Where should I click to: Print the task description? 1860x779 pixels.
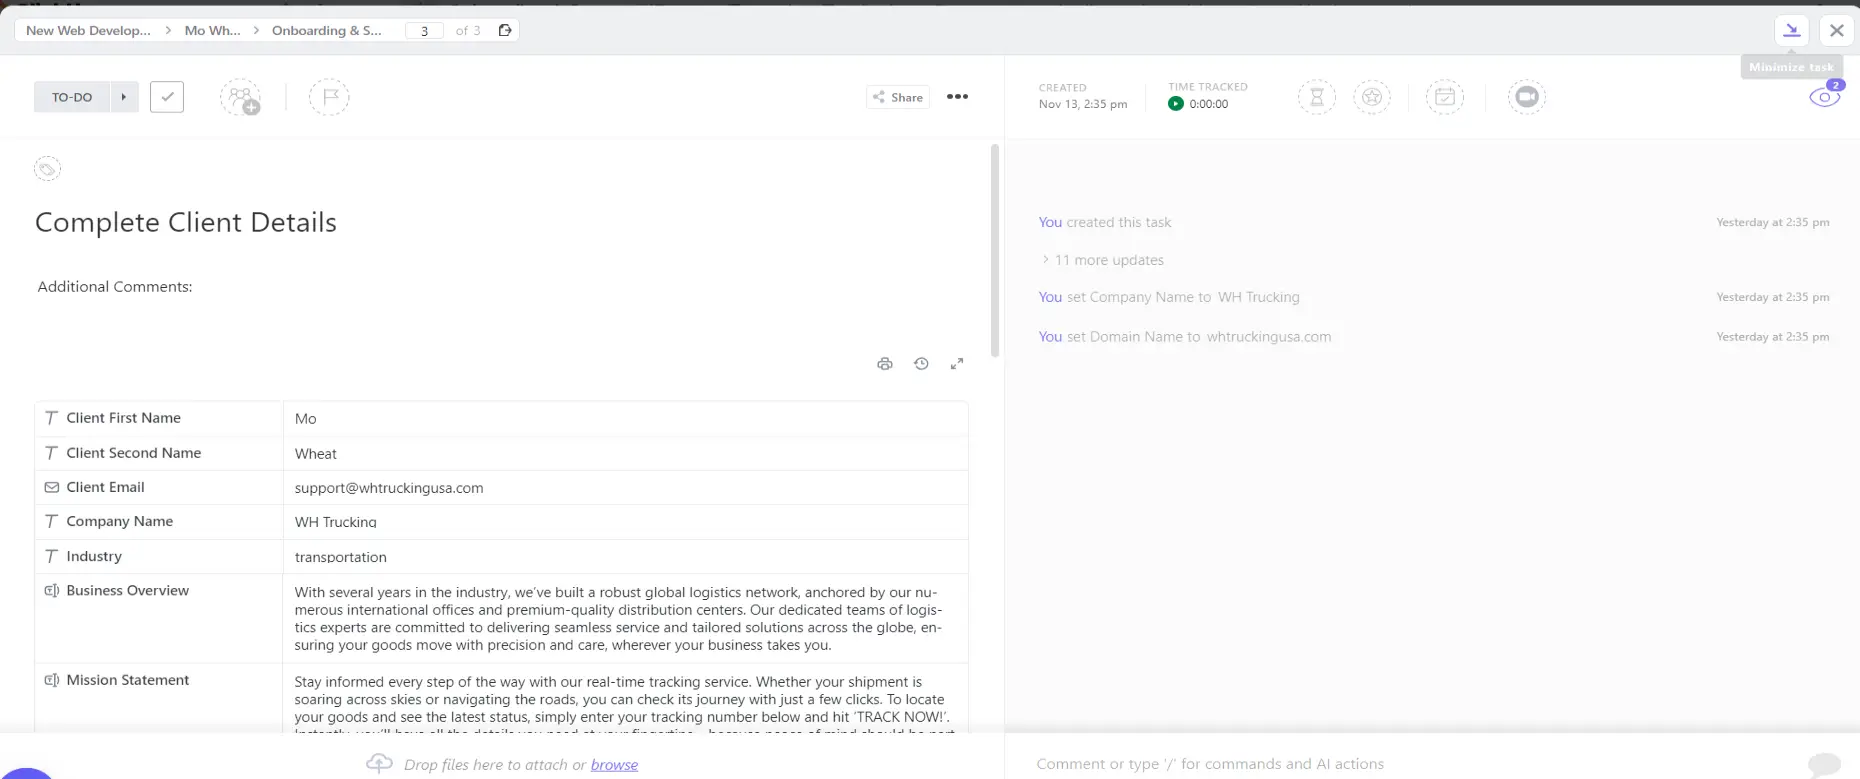tap(885, 364)
